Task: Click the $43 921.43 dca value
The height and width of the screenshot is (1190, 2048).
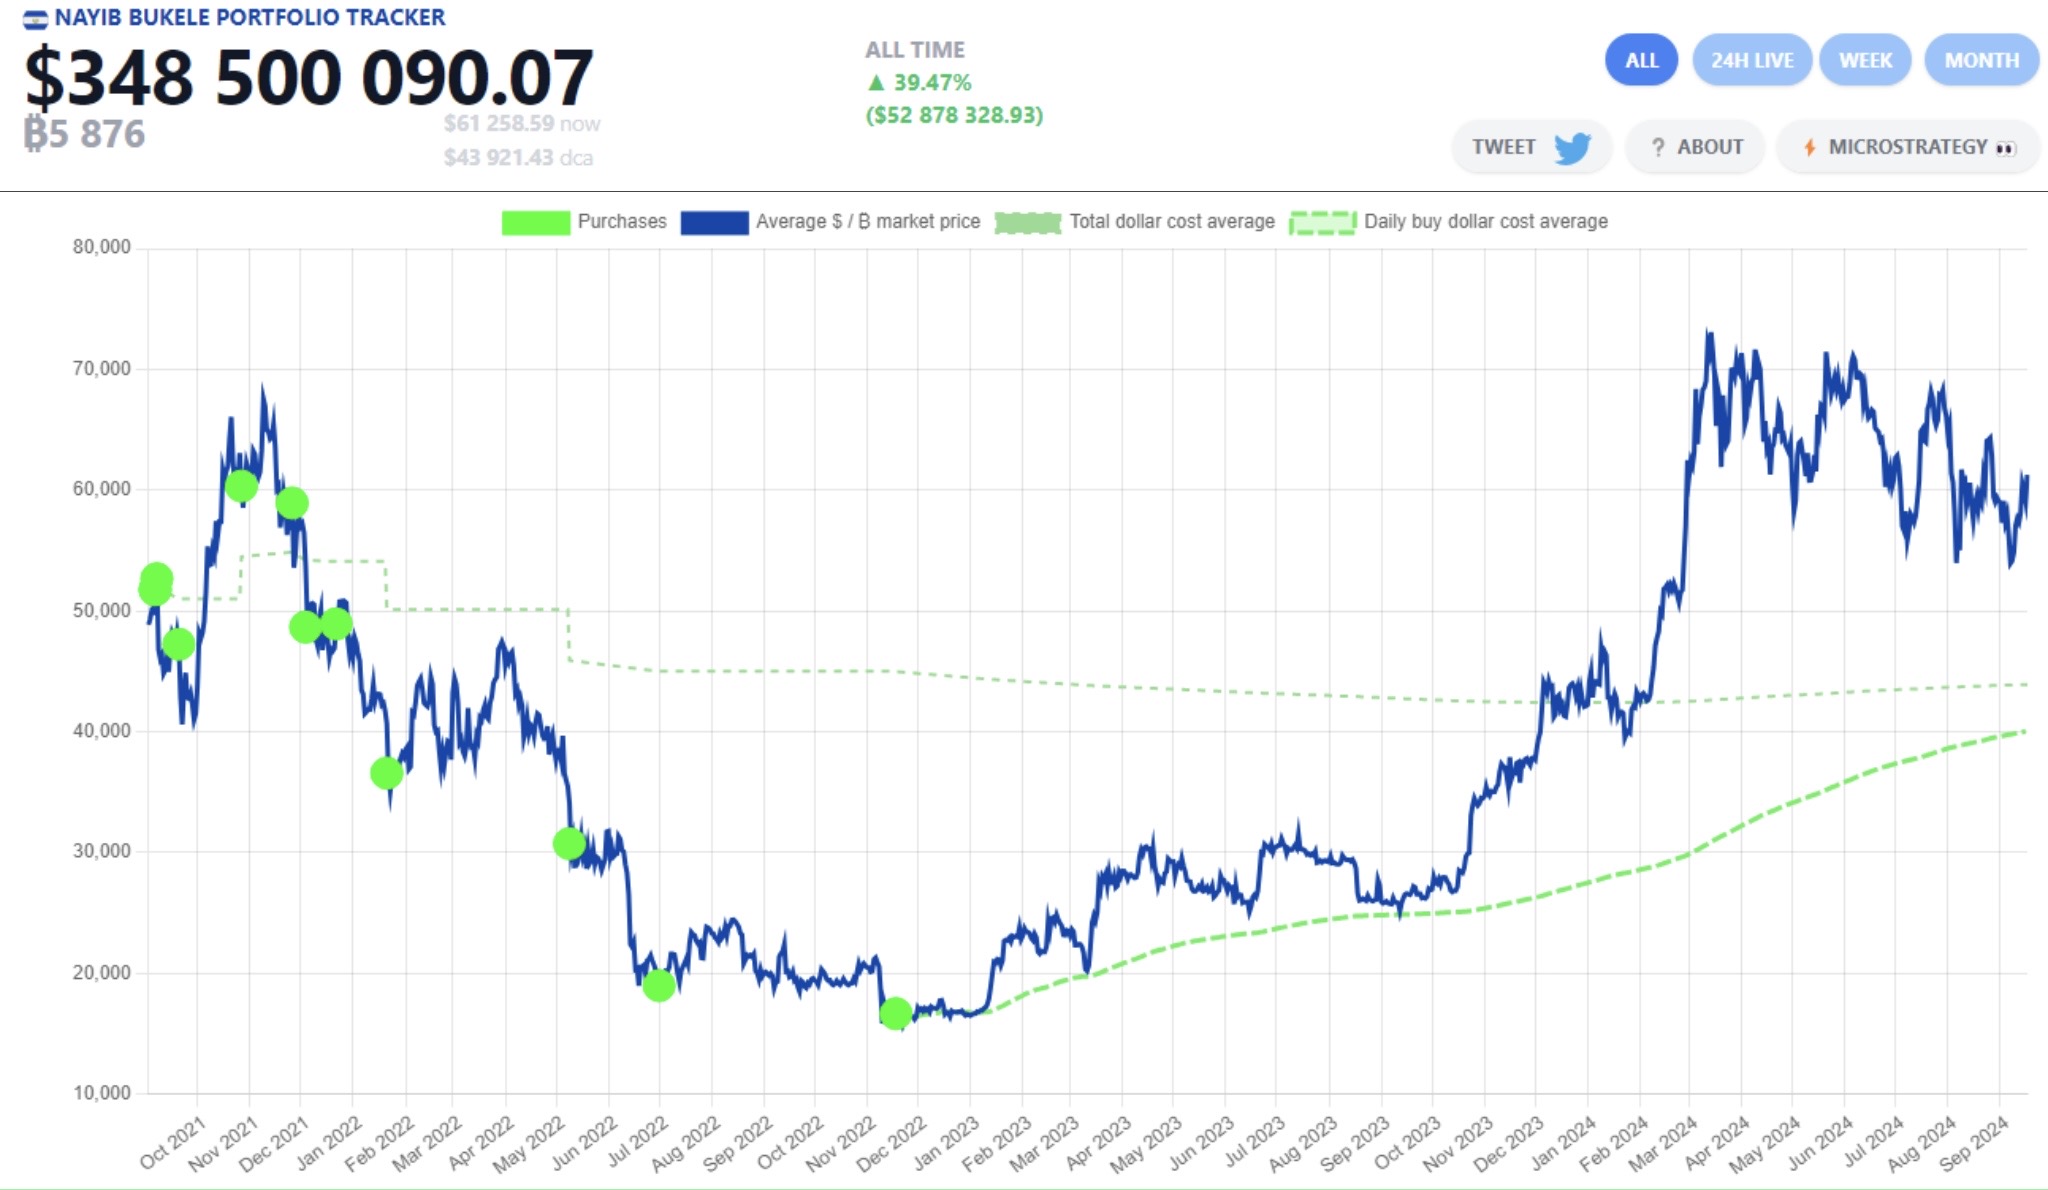Action: [x=518, y=158]
